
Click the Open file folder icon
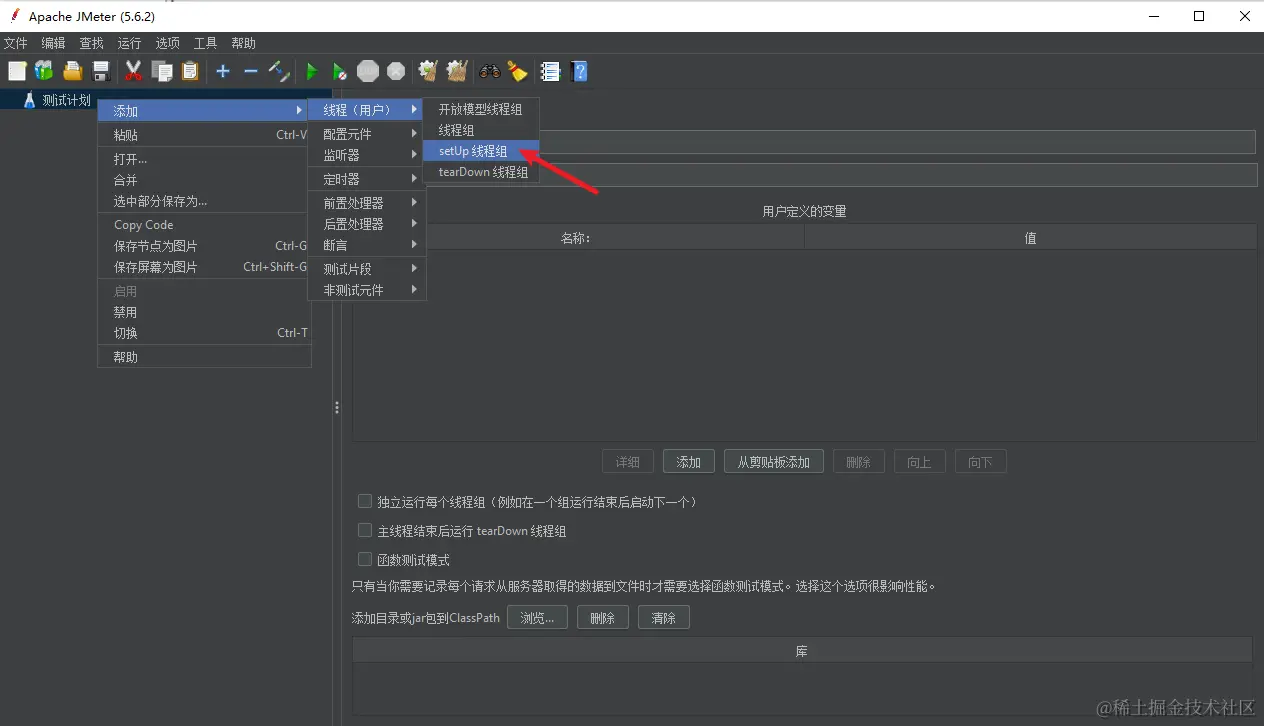(x=73, y=71)
